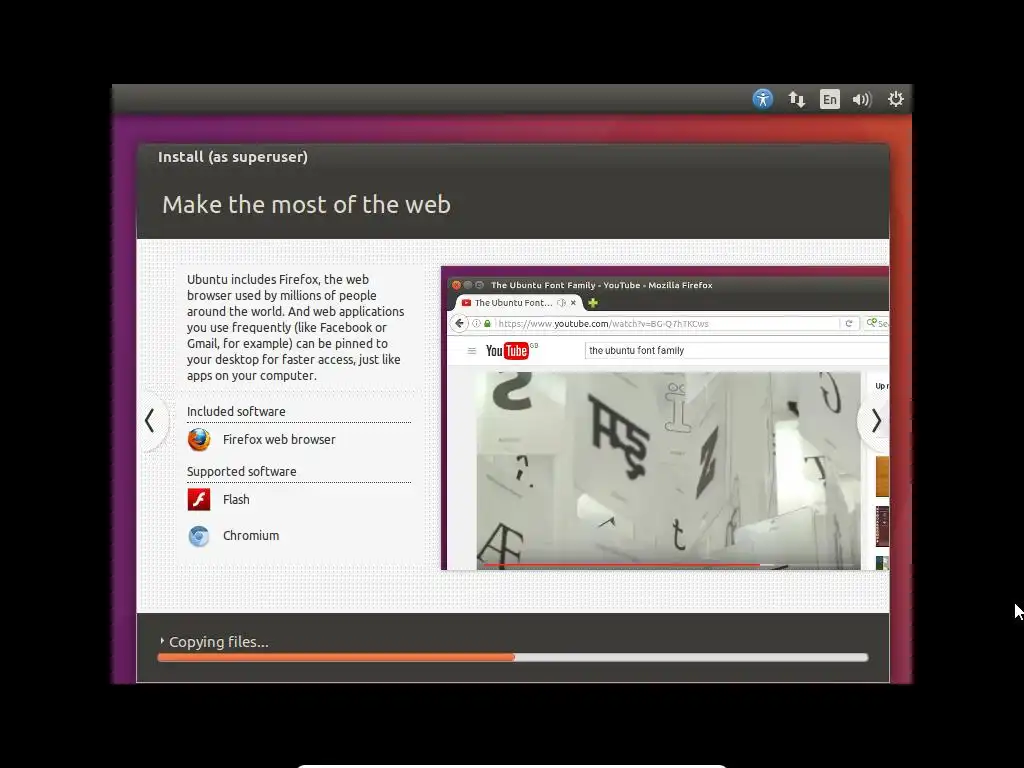Click the Make the most of the web heading
1024x768 pixels.
tap(306, 204)
